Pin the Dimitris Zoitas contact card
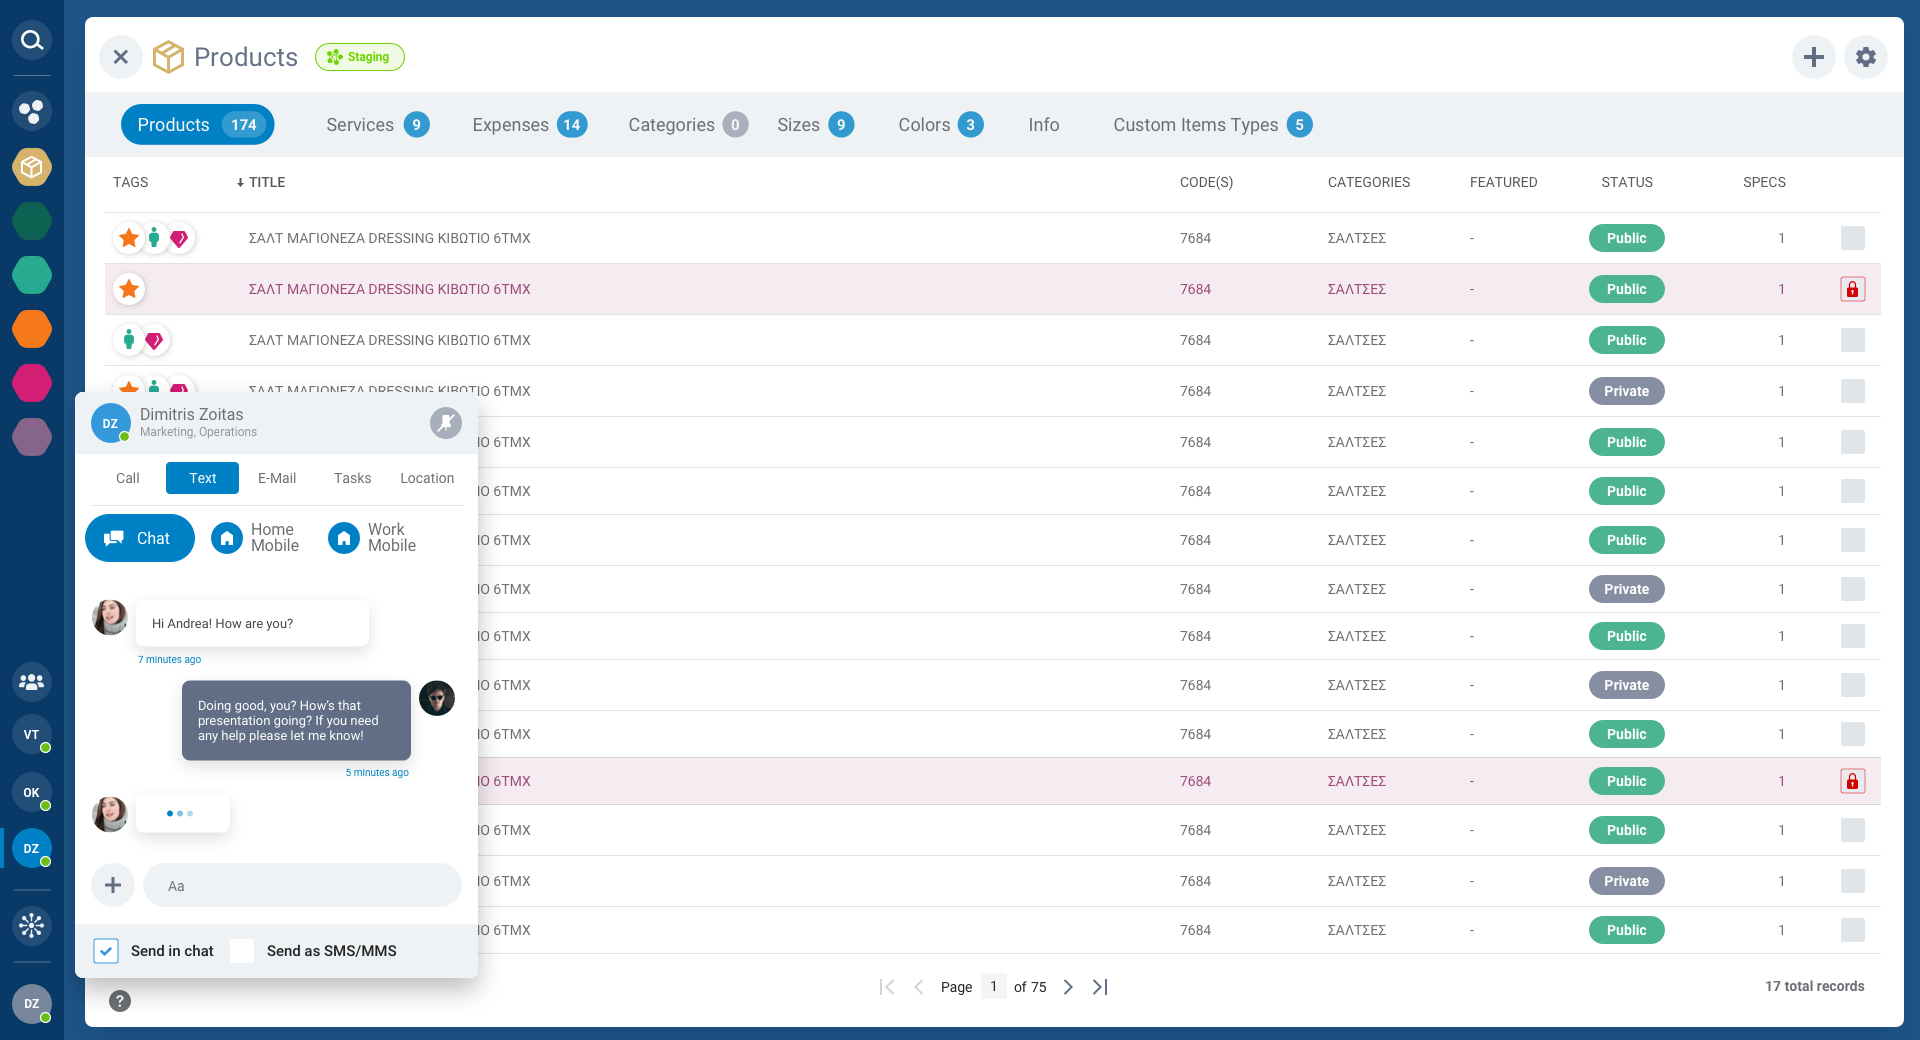Screen dimensions: 1920x1040 pyautogui.click(x=445, y=423)
